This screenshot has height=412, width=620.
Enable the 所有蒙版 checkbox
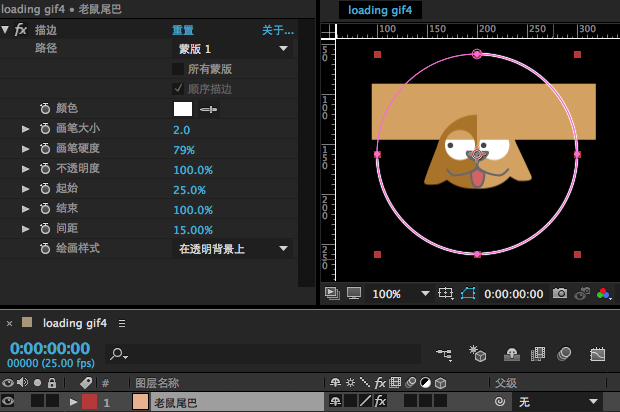coord(178,69)
